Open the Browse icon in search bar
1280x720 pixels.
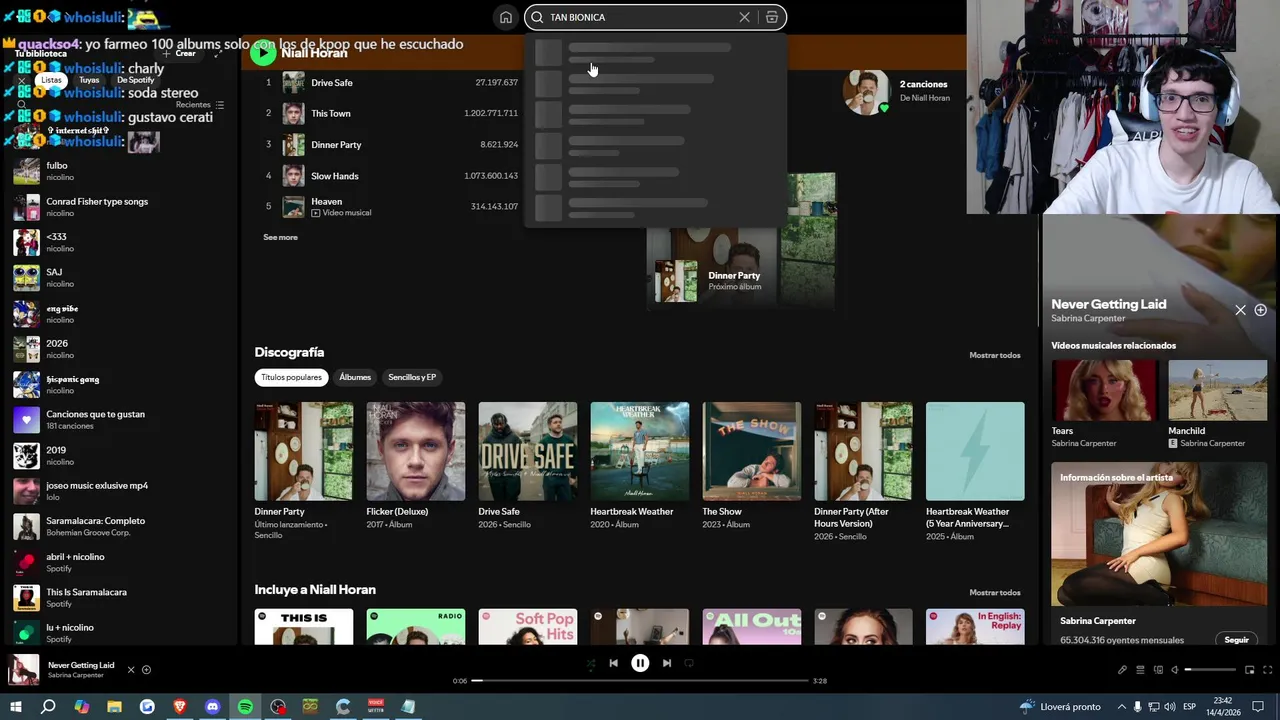[x=772, y=17]
